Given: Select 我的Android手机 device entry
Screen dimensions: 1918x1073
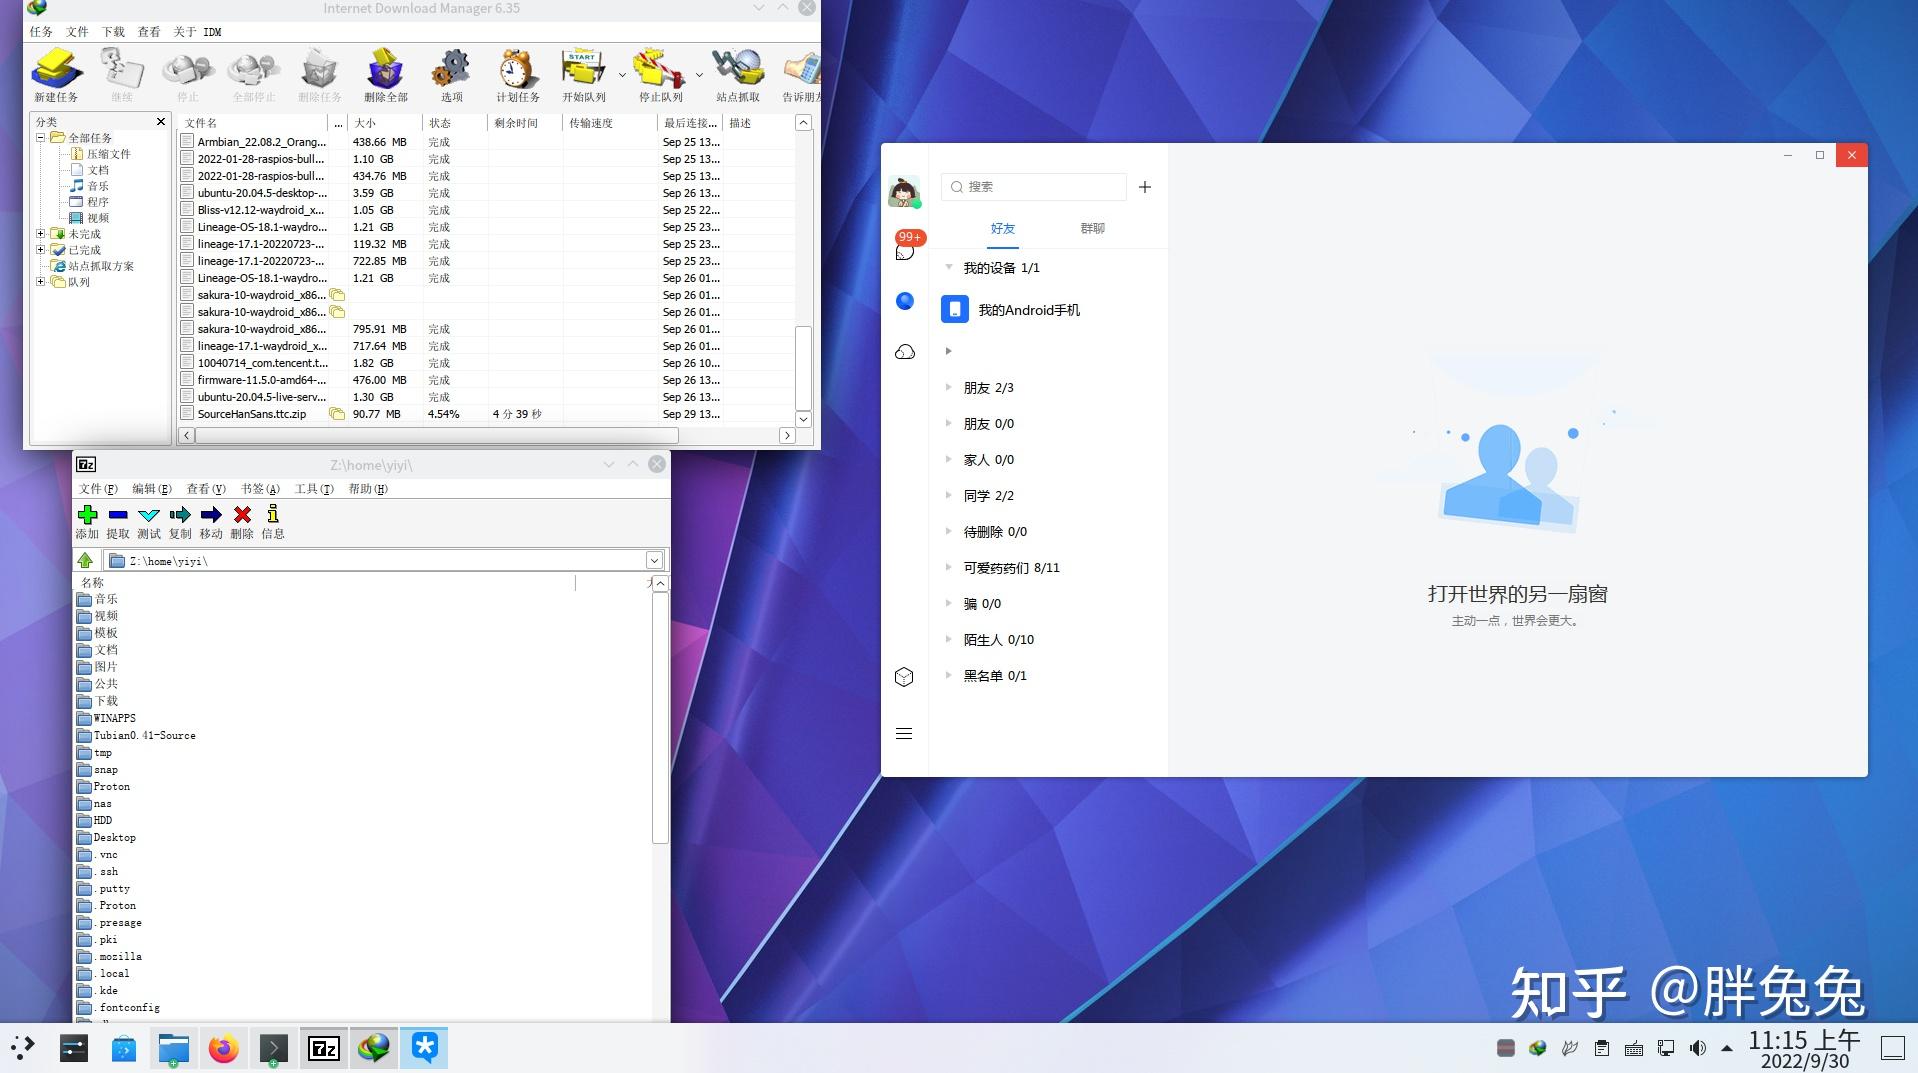Looking at the screenshot, I should (x=1048, y=310).
